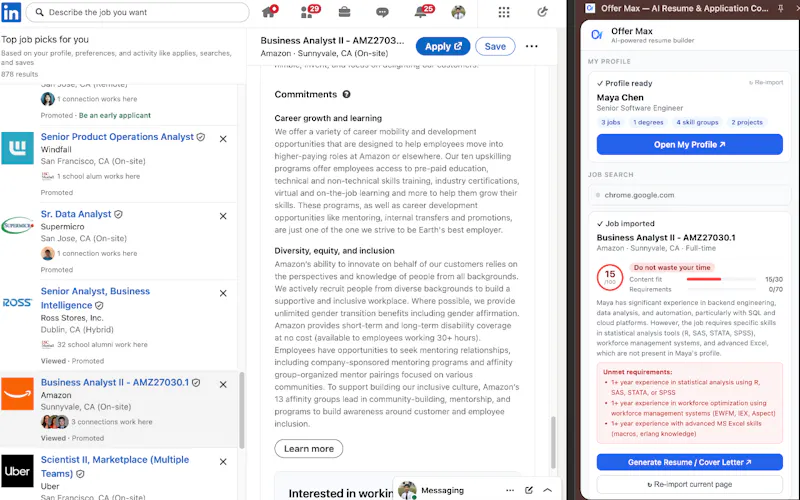
Task: Open more options for job header
Action: click(532, 46)
